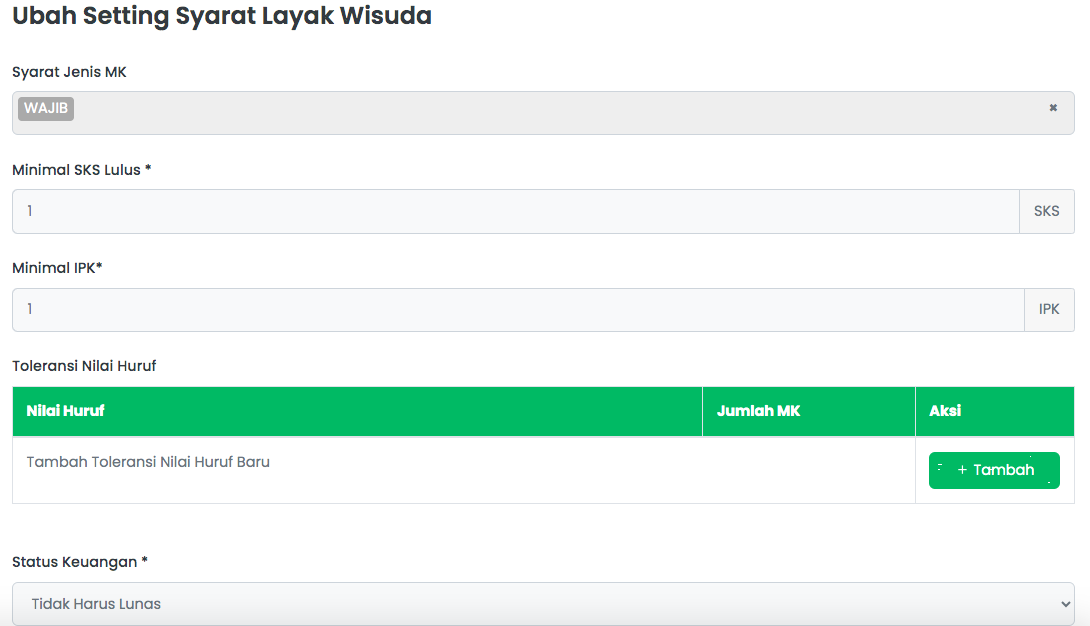Click the Toleransi Nilai Huruf section label

coord(84,366)
